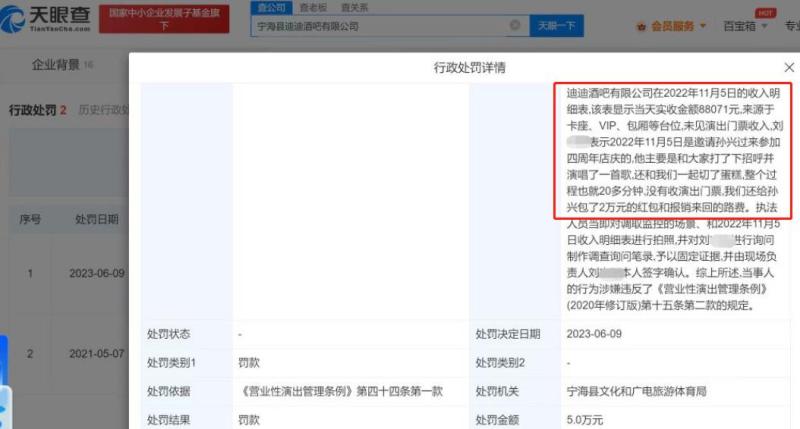The width and height of the screenshot is (800, 429).
Task: Click the 2023-06-09 penalty row date
Action: pos(97,273)
